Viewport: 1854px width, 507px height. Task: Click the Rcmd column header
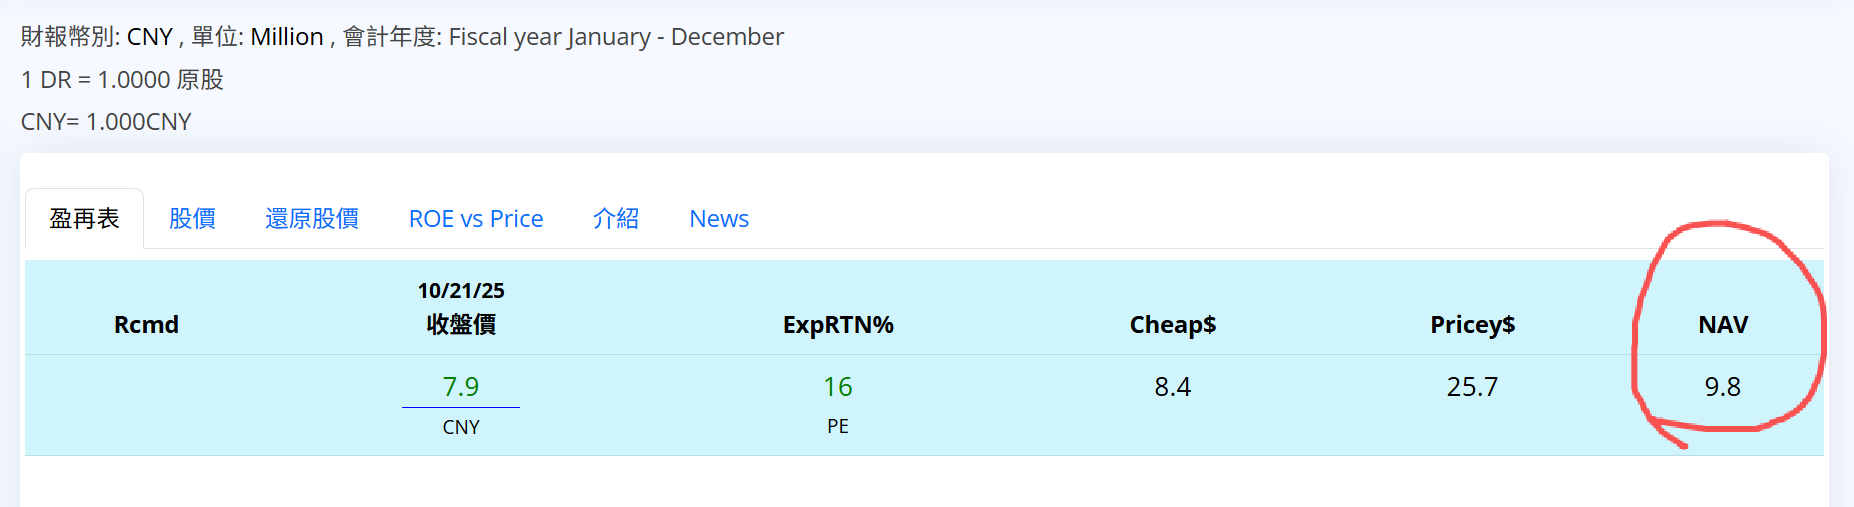[x=146, y=325]
